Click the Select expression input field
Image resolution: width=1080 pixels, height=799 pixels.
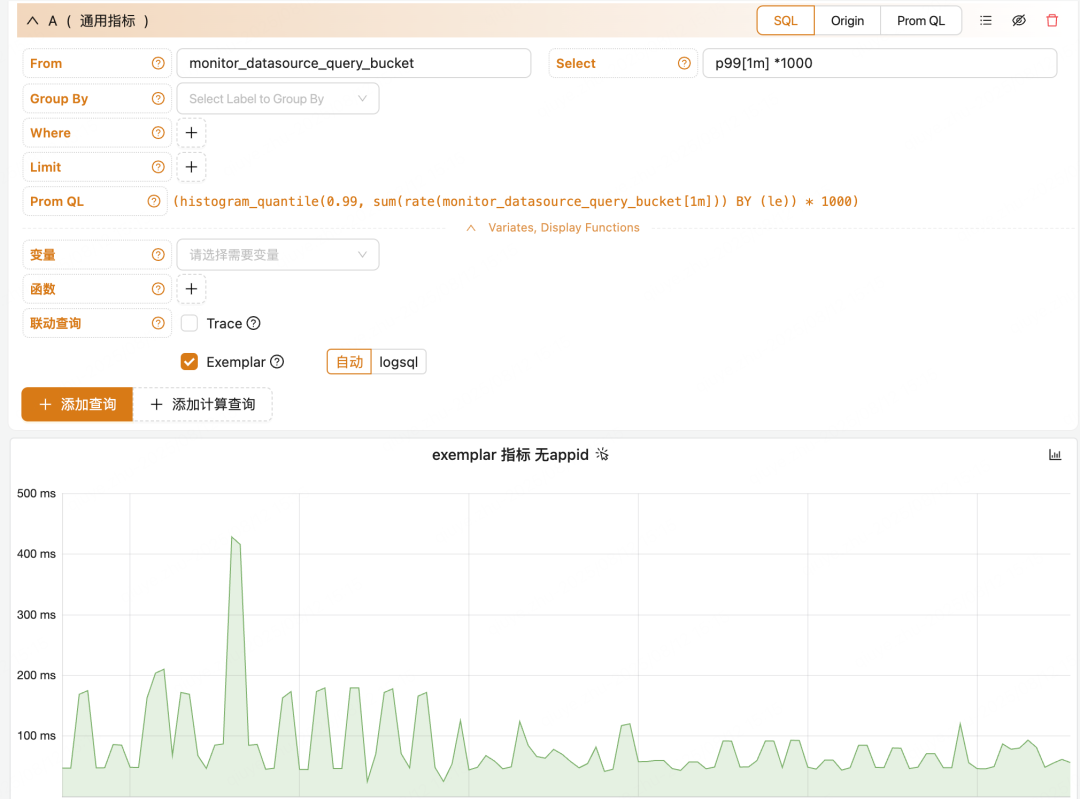tap(880, 63)
